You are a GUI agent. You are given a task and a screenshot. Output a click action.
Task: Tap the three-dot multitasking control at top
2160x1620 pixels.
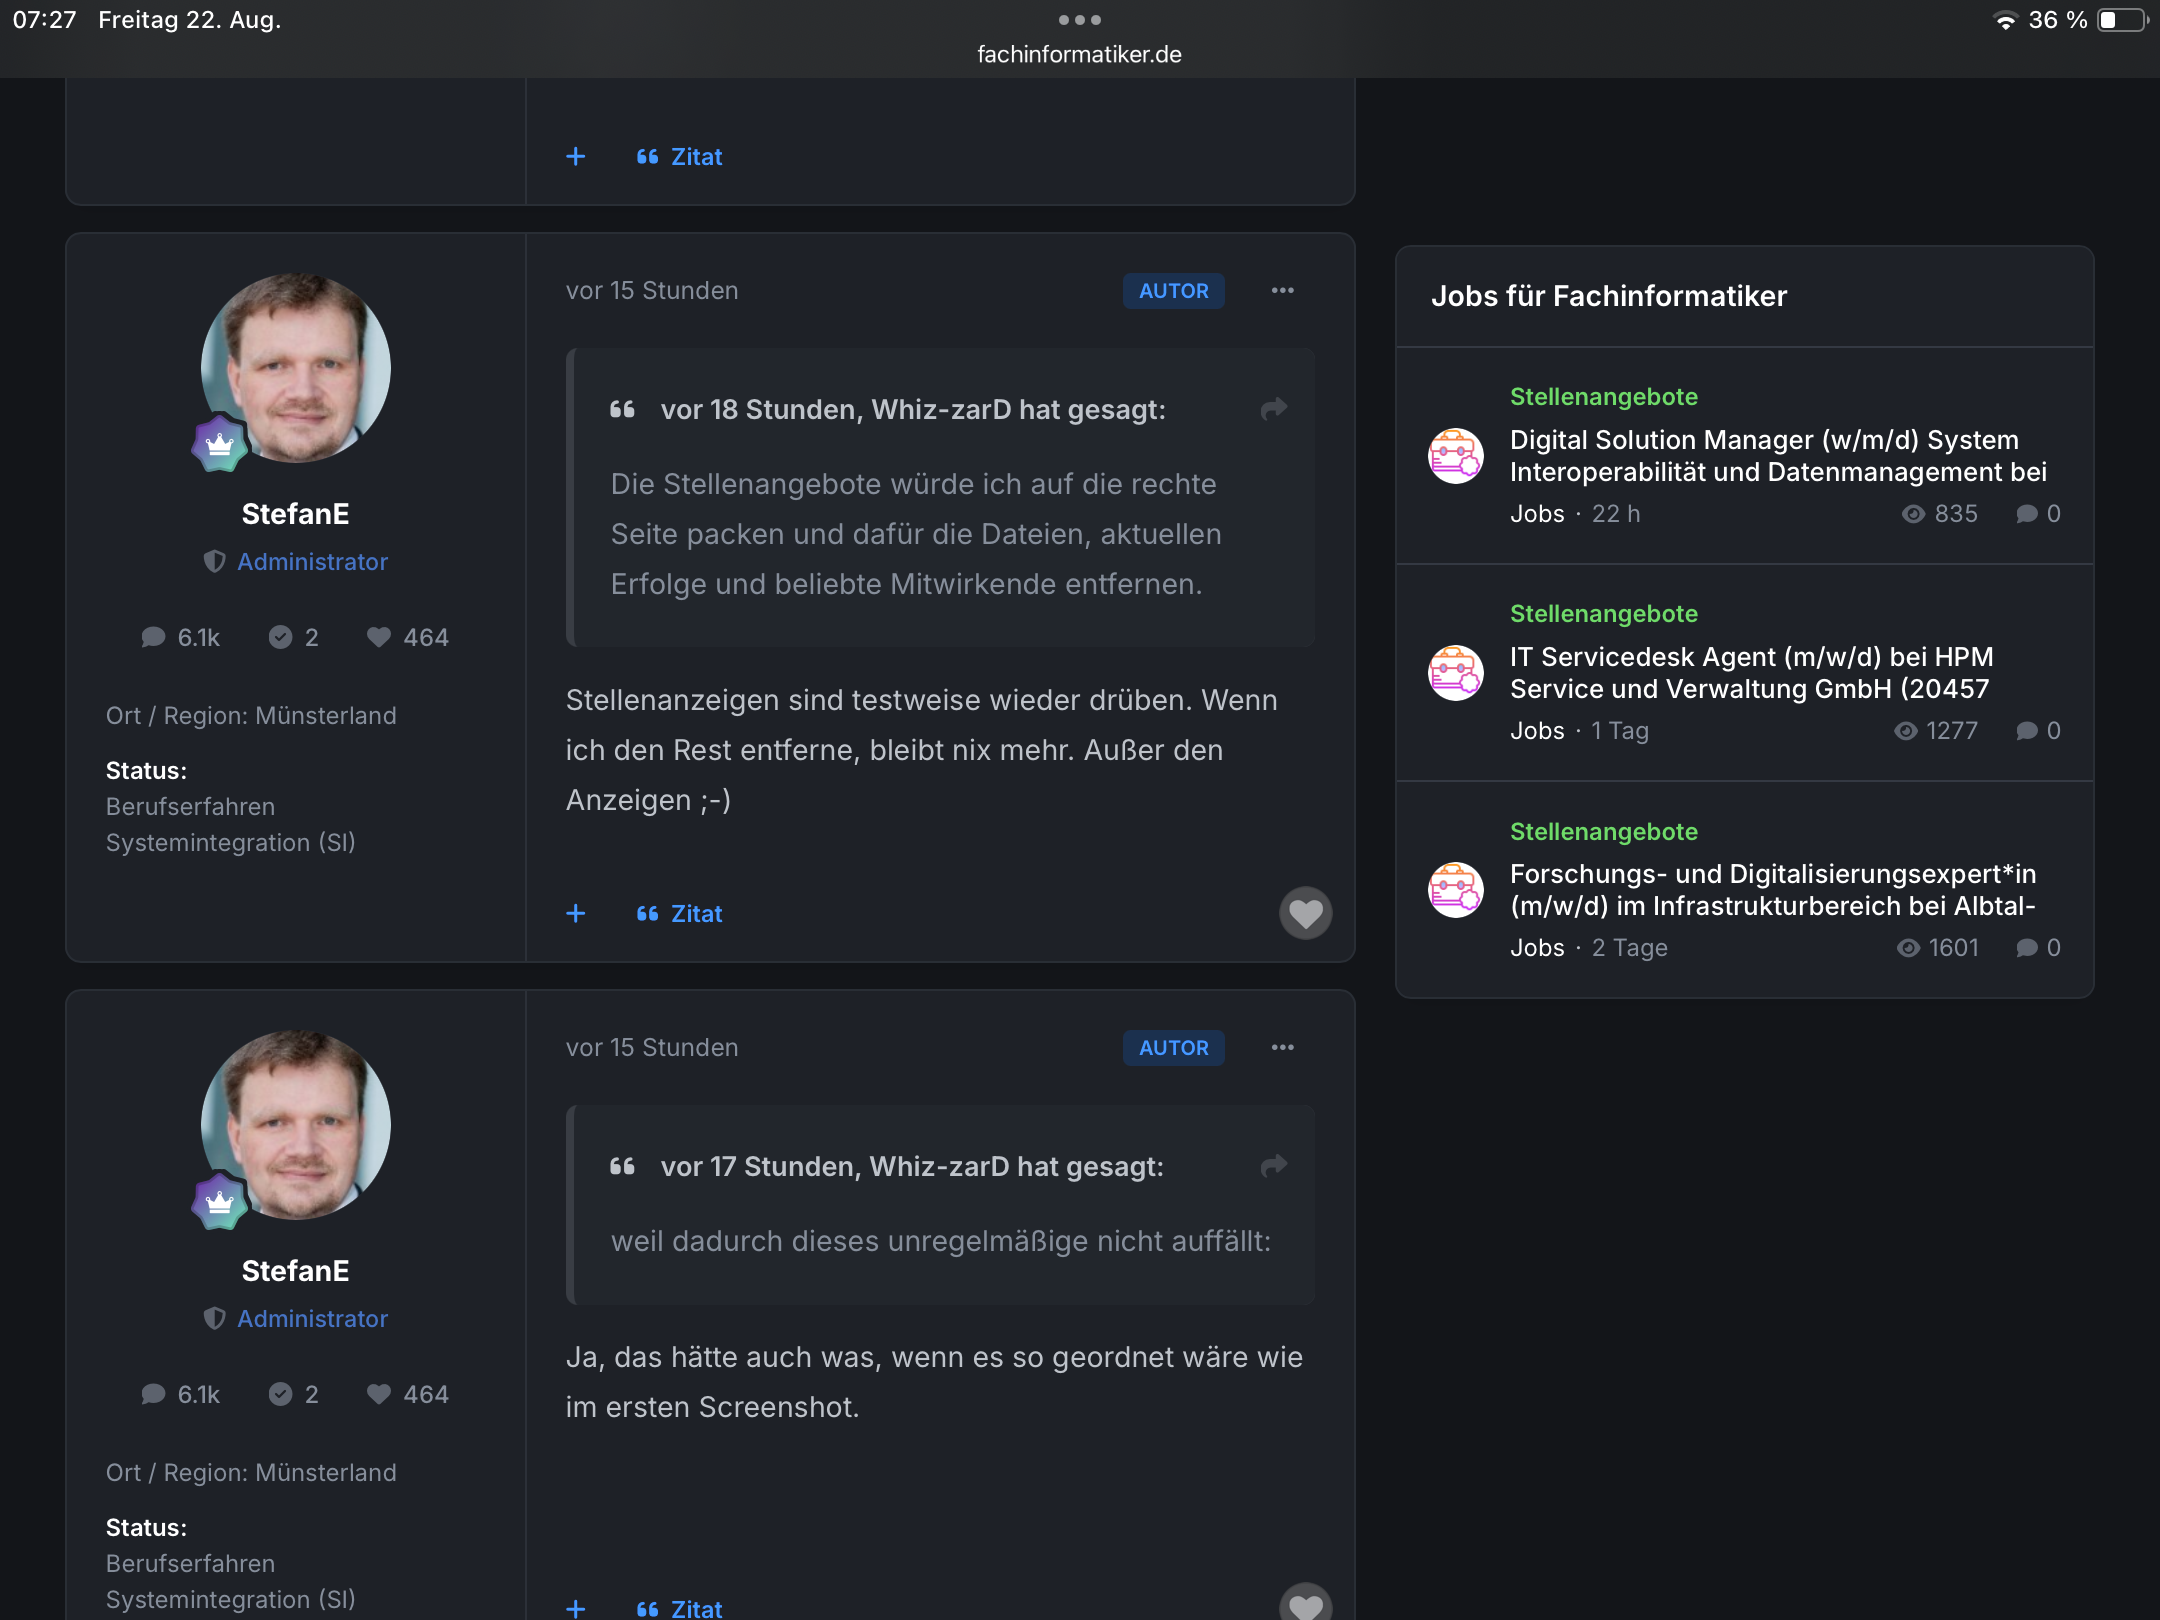pos(1080,20)
